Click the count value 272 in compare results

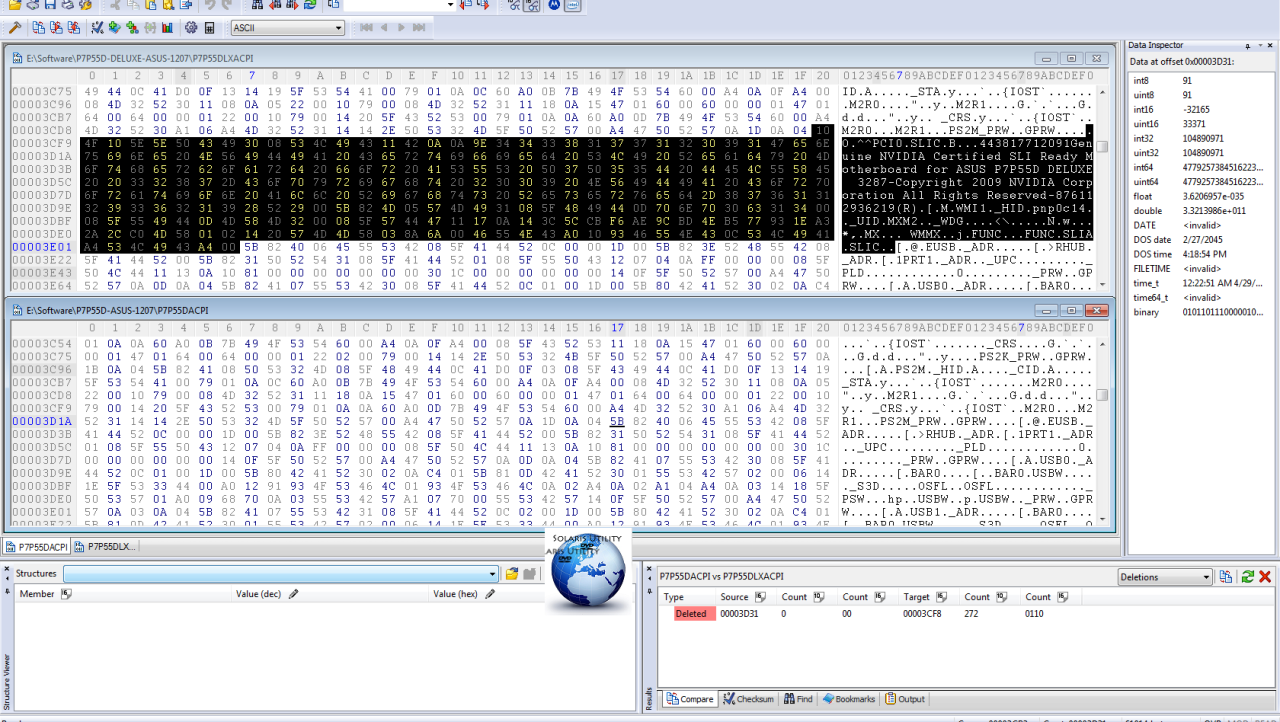coord(972,614)
